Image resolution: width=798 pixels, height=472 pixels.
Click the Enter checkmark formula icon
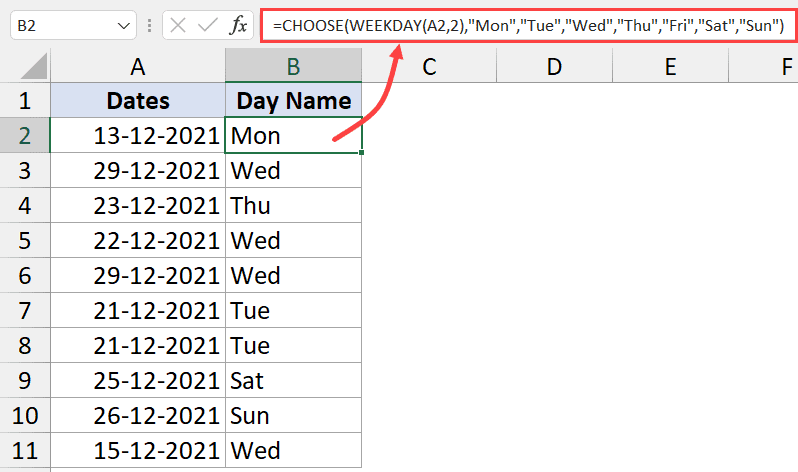click(207, 24)
